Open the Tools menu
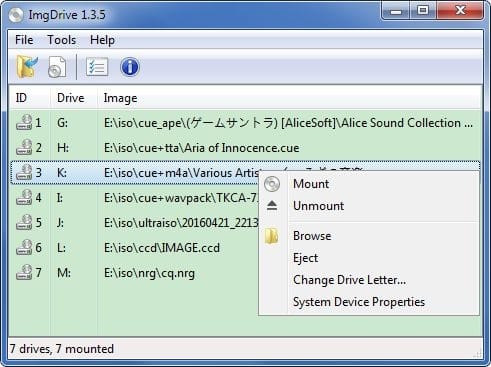 point(62,40)
